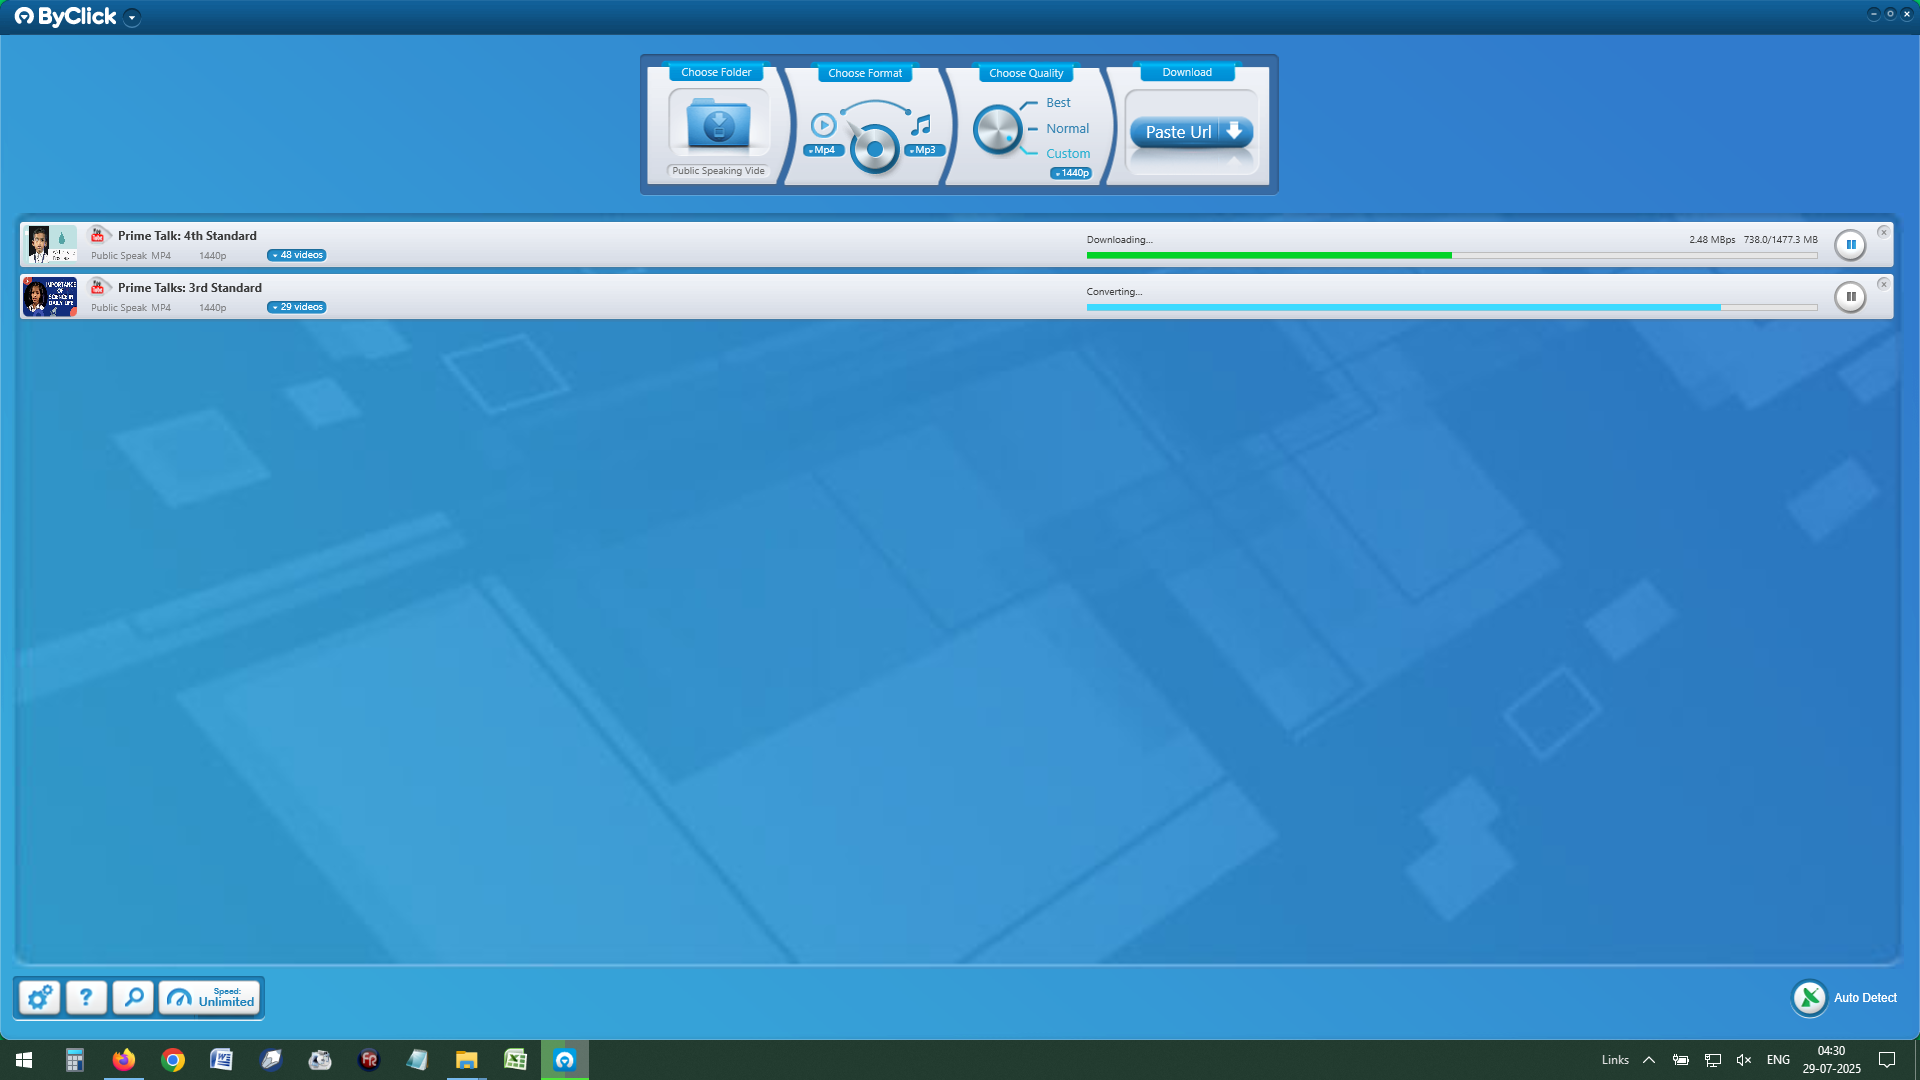Click the question mark help icon
Image resolution: width=1920 pixels, height=1080 pixels.
click(86, 997)
